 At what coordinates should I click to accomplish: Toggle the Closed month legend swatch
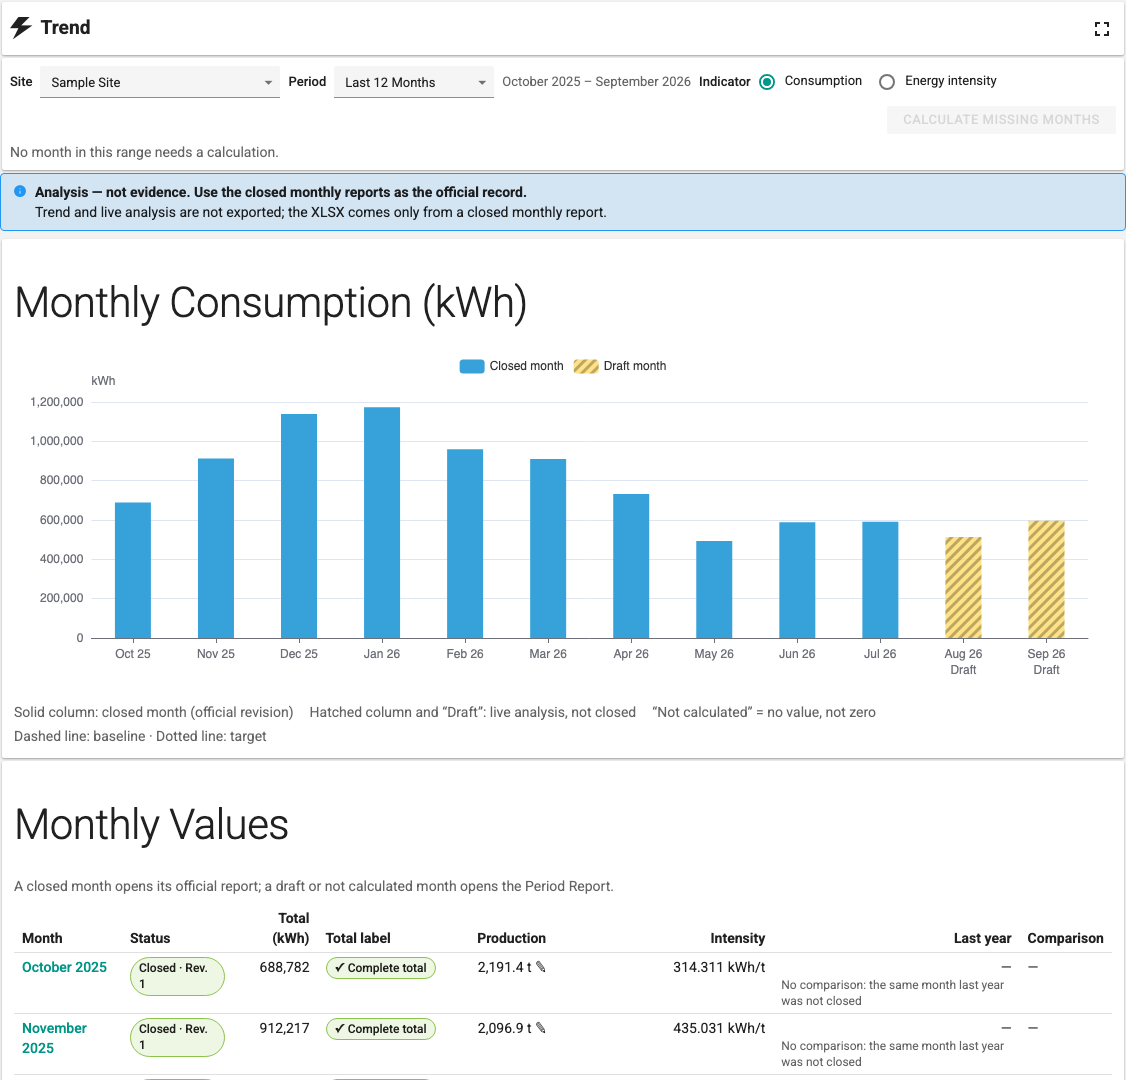tap(472, 366)
